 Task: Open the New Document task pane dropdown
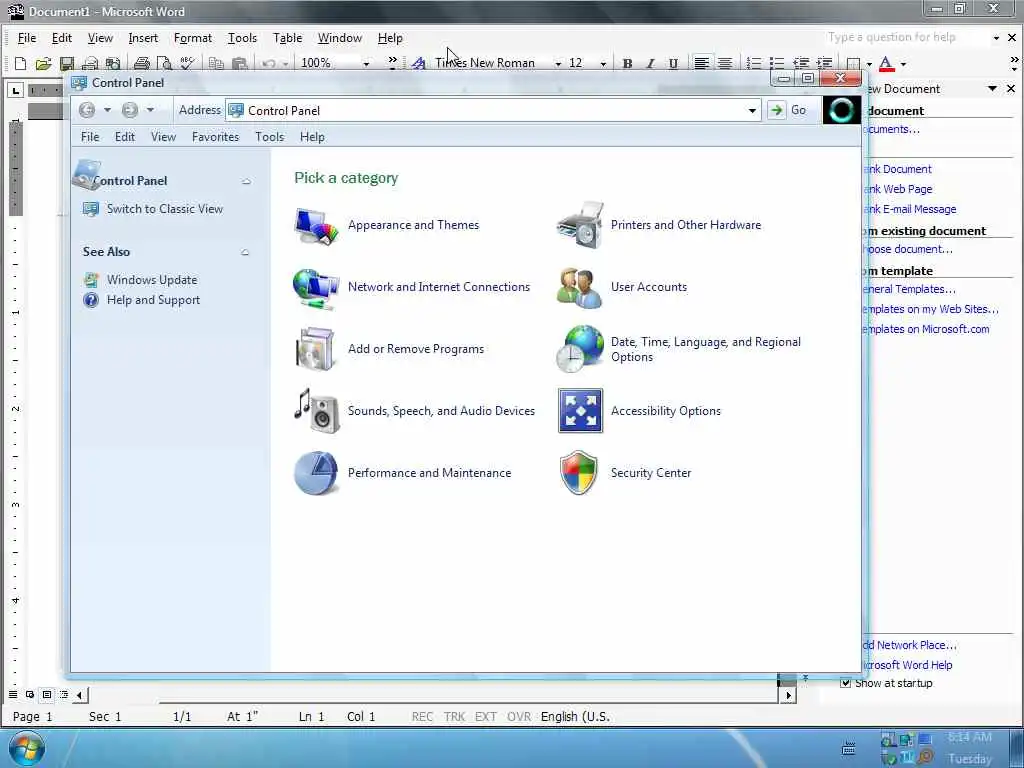point(992,88)
